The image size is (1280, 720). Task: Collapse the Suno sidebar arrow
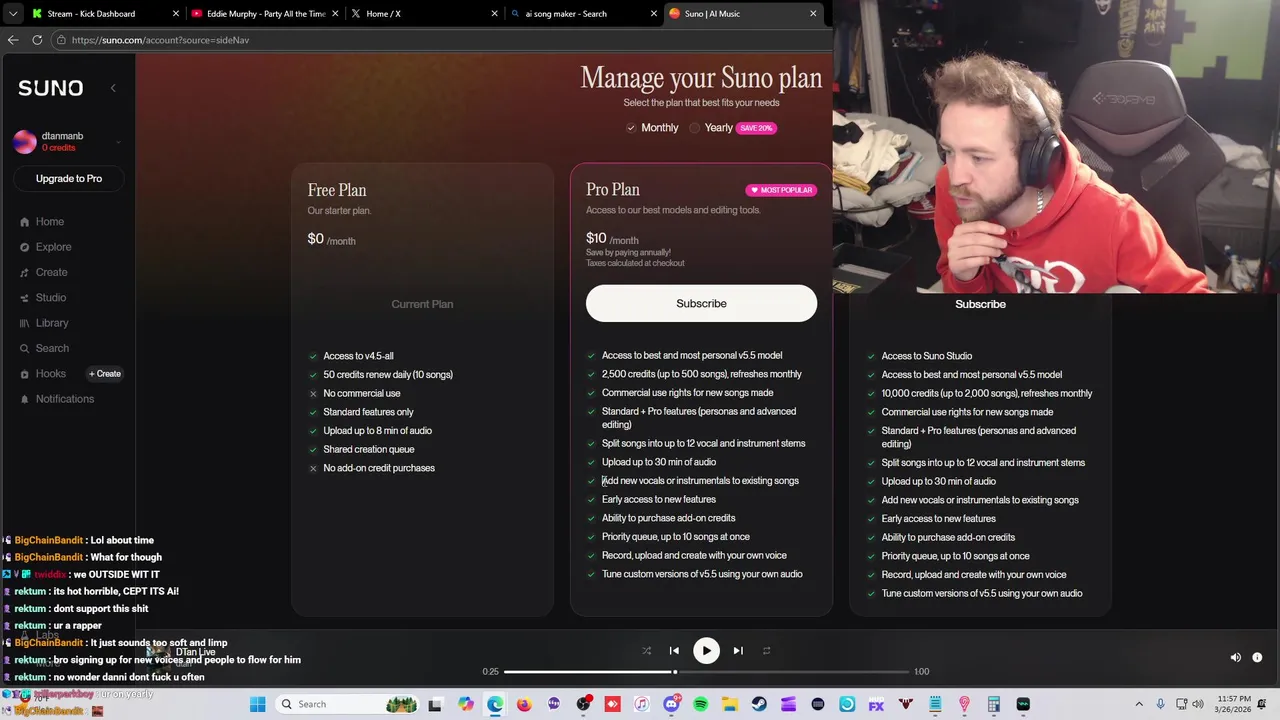(113, 88)
